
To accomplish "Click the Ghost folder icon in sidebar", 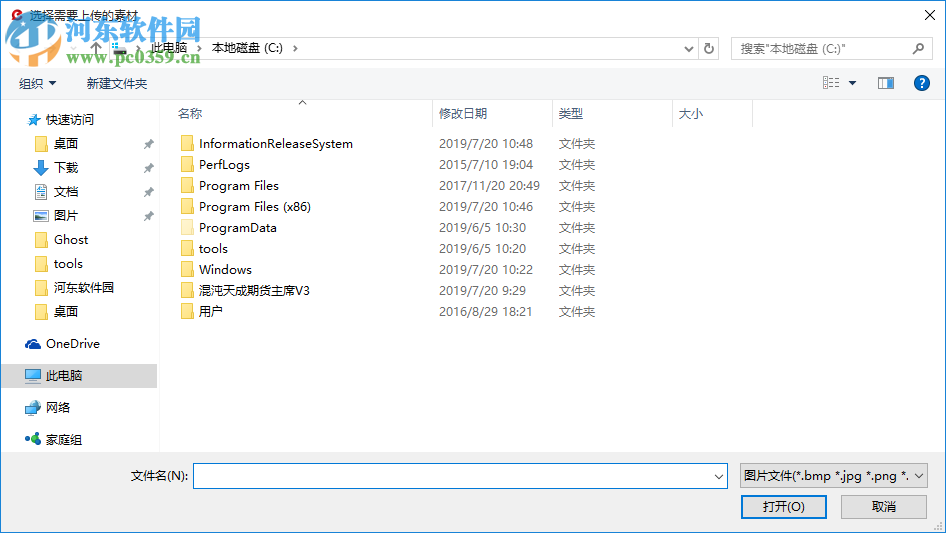I will (x=41, y=240).
